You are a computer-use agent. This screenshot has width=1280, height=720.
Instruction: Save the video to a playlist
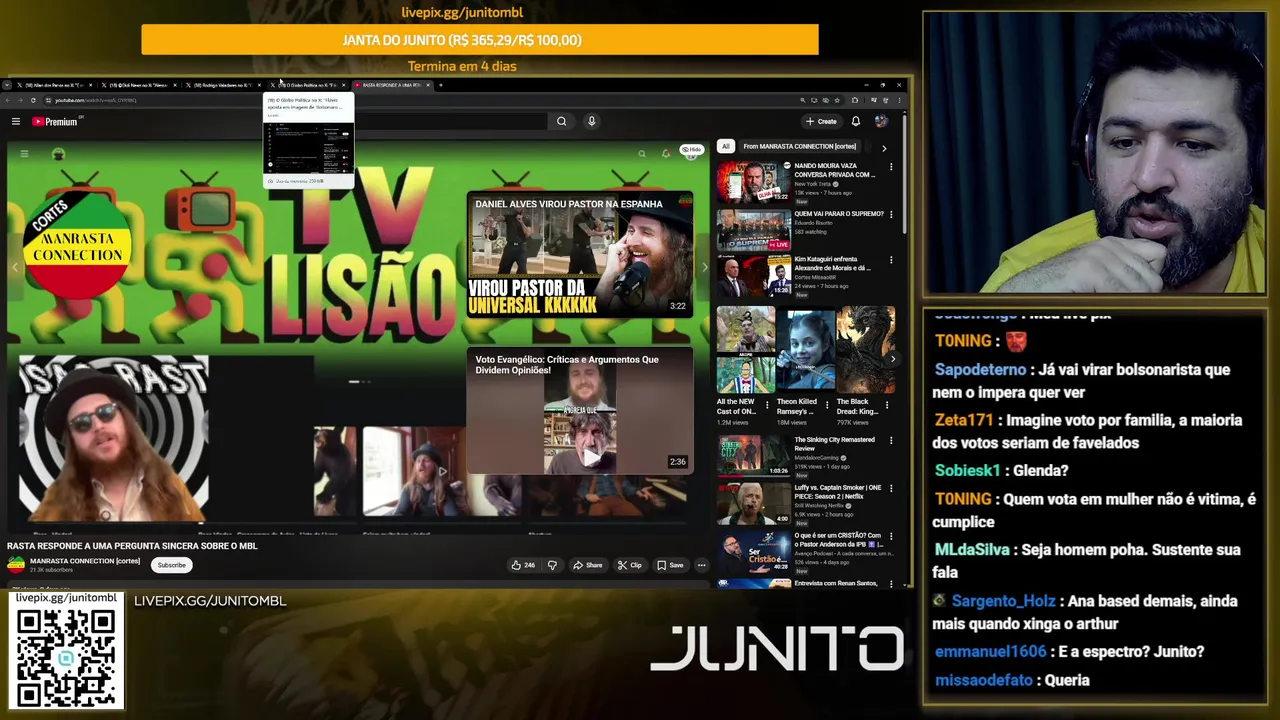670,565
